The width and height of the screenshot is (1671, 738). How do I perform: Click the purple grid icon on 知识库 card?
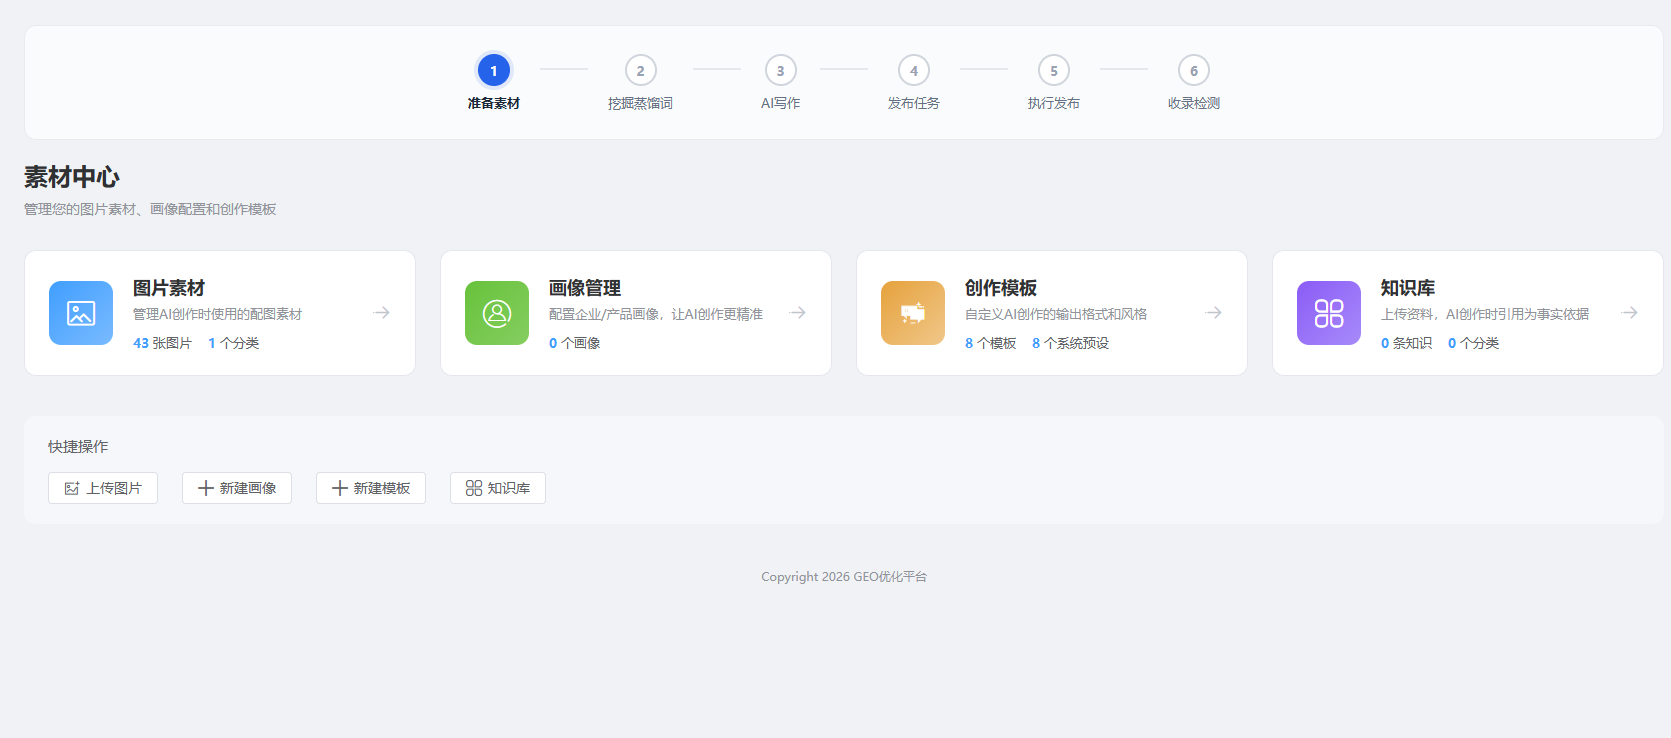point(1329,313)
